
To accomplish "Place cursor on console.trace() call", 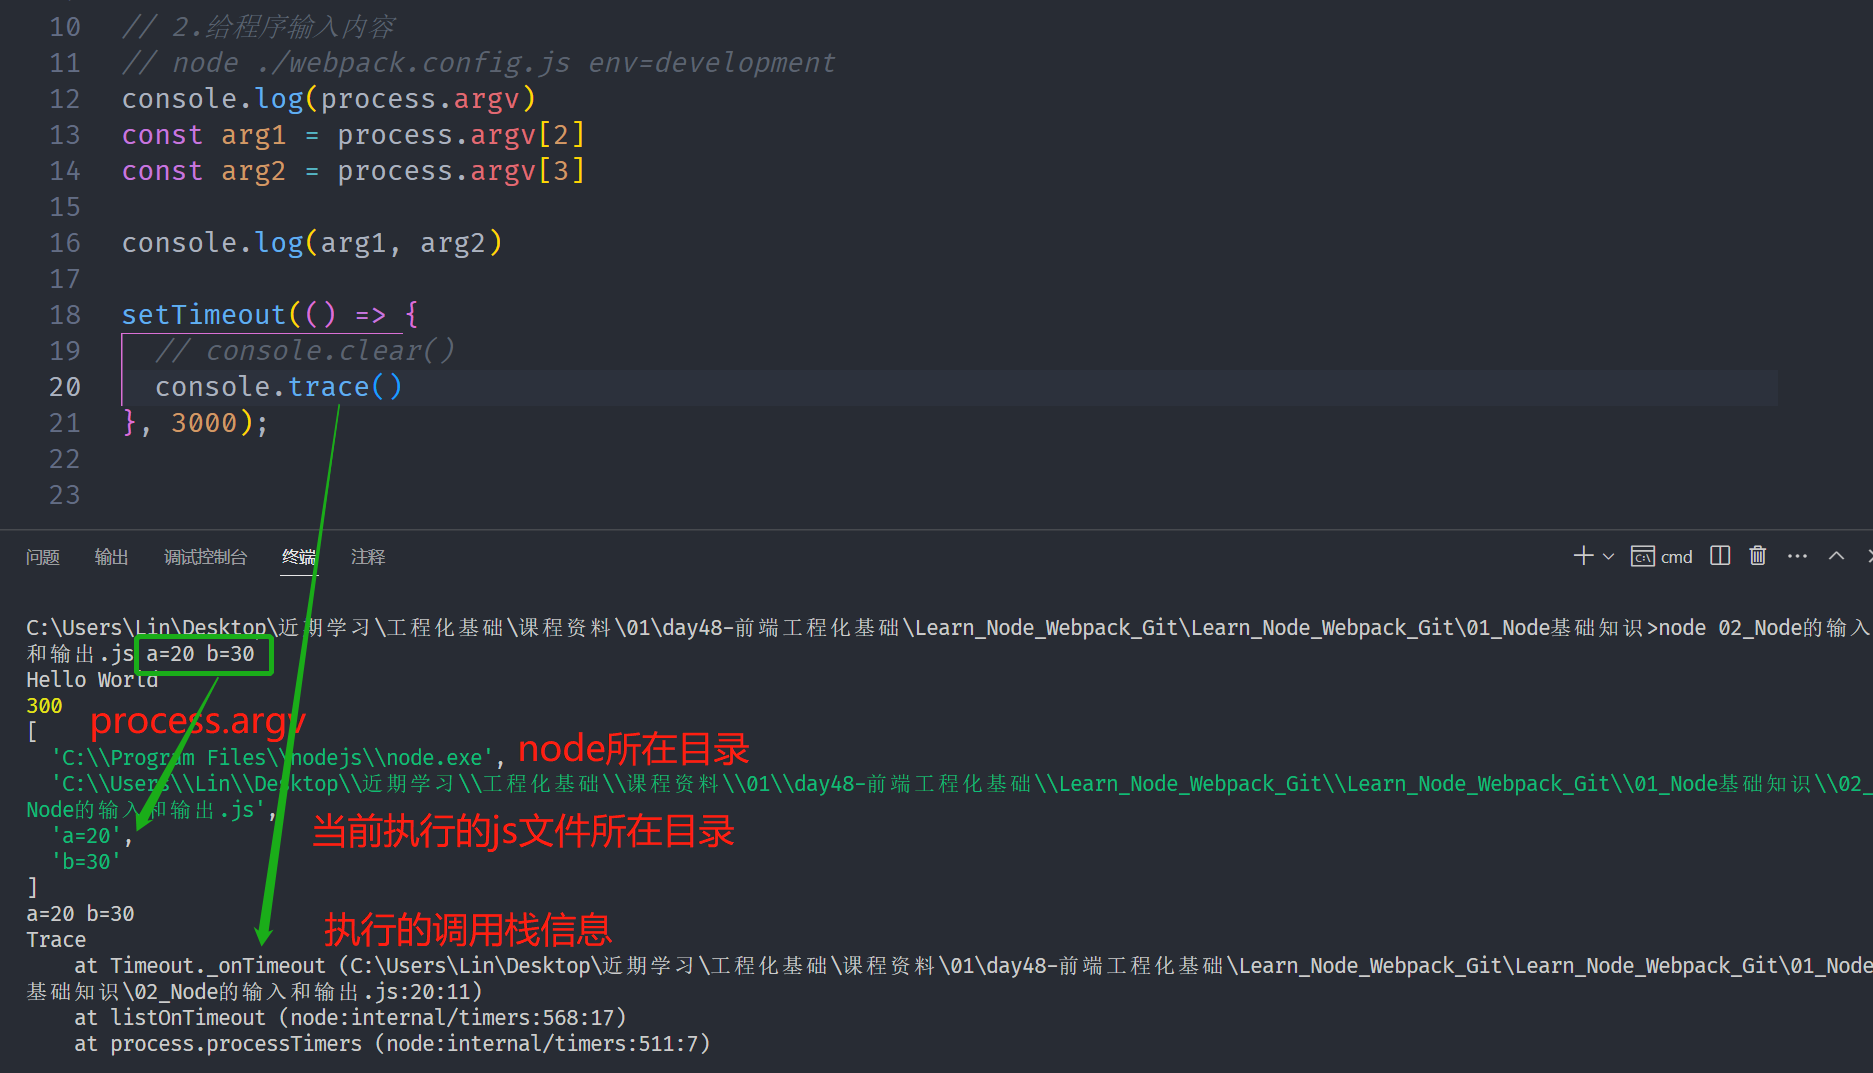I will pos(278,387).
